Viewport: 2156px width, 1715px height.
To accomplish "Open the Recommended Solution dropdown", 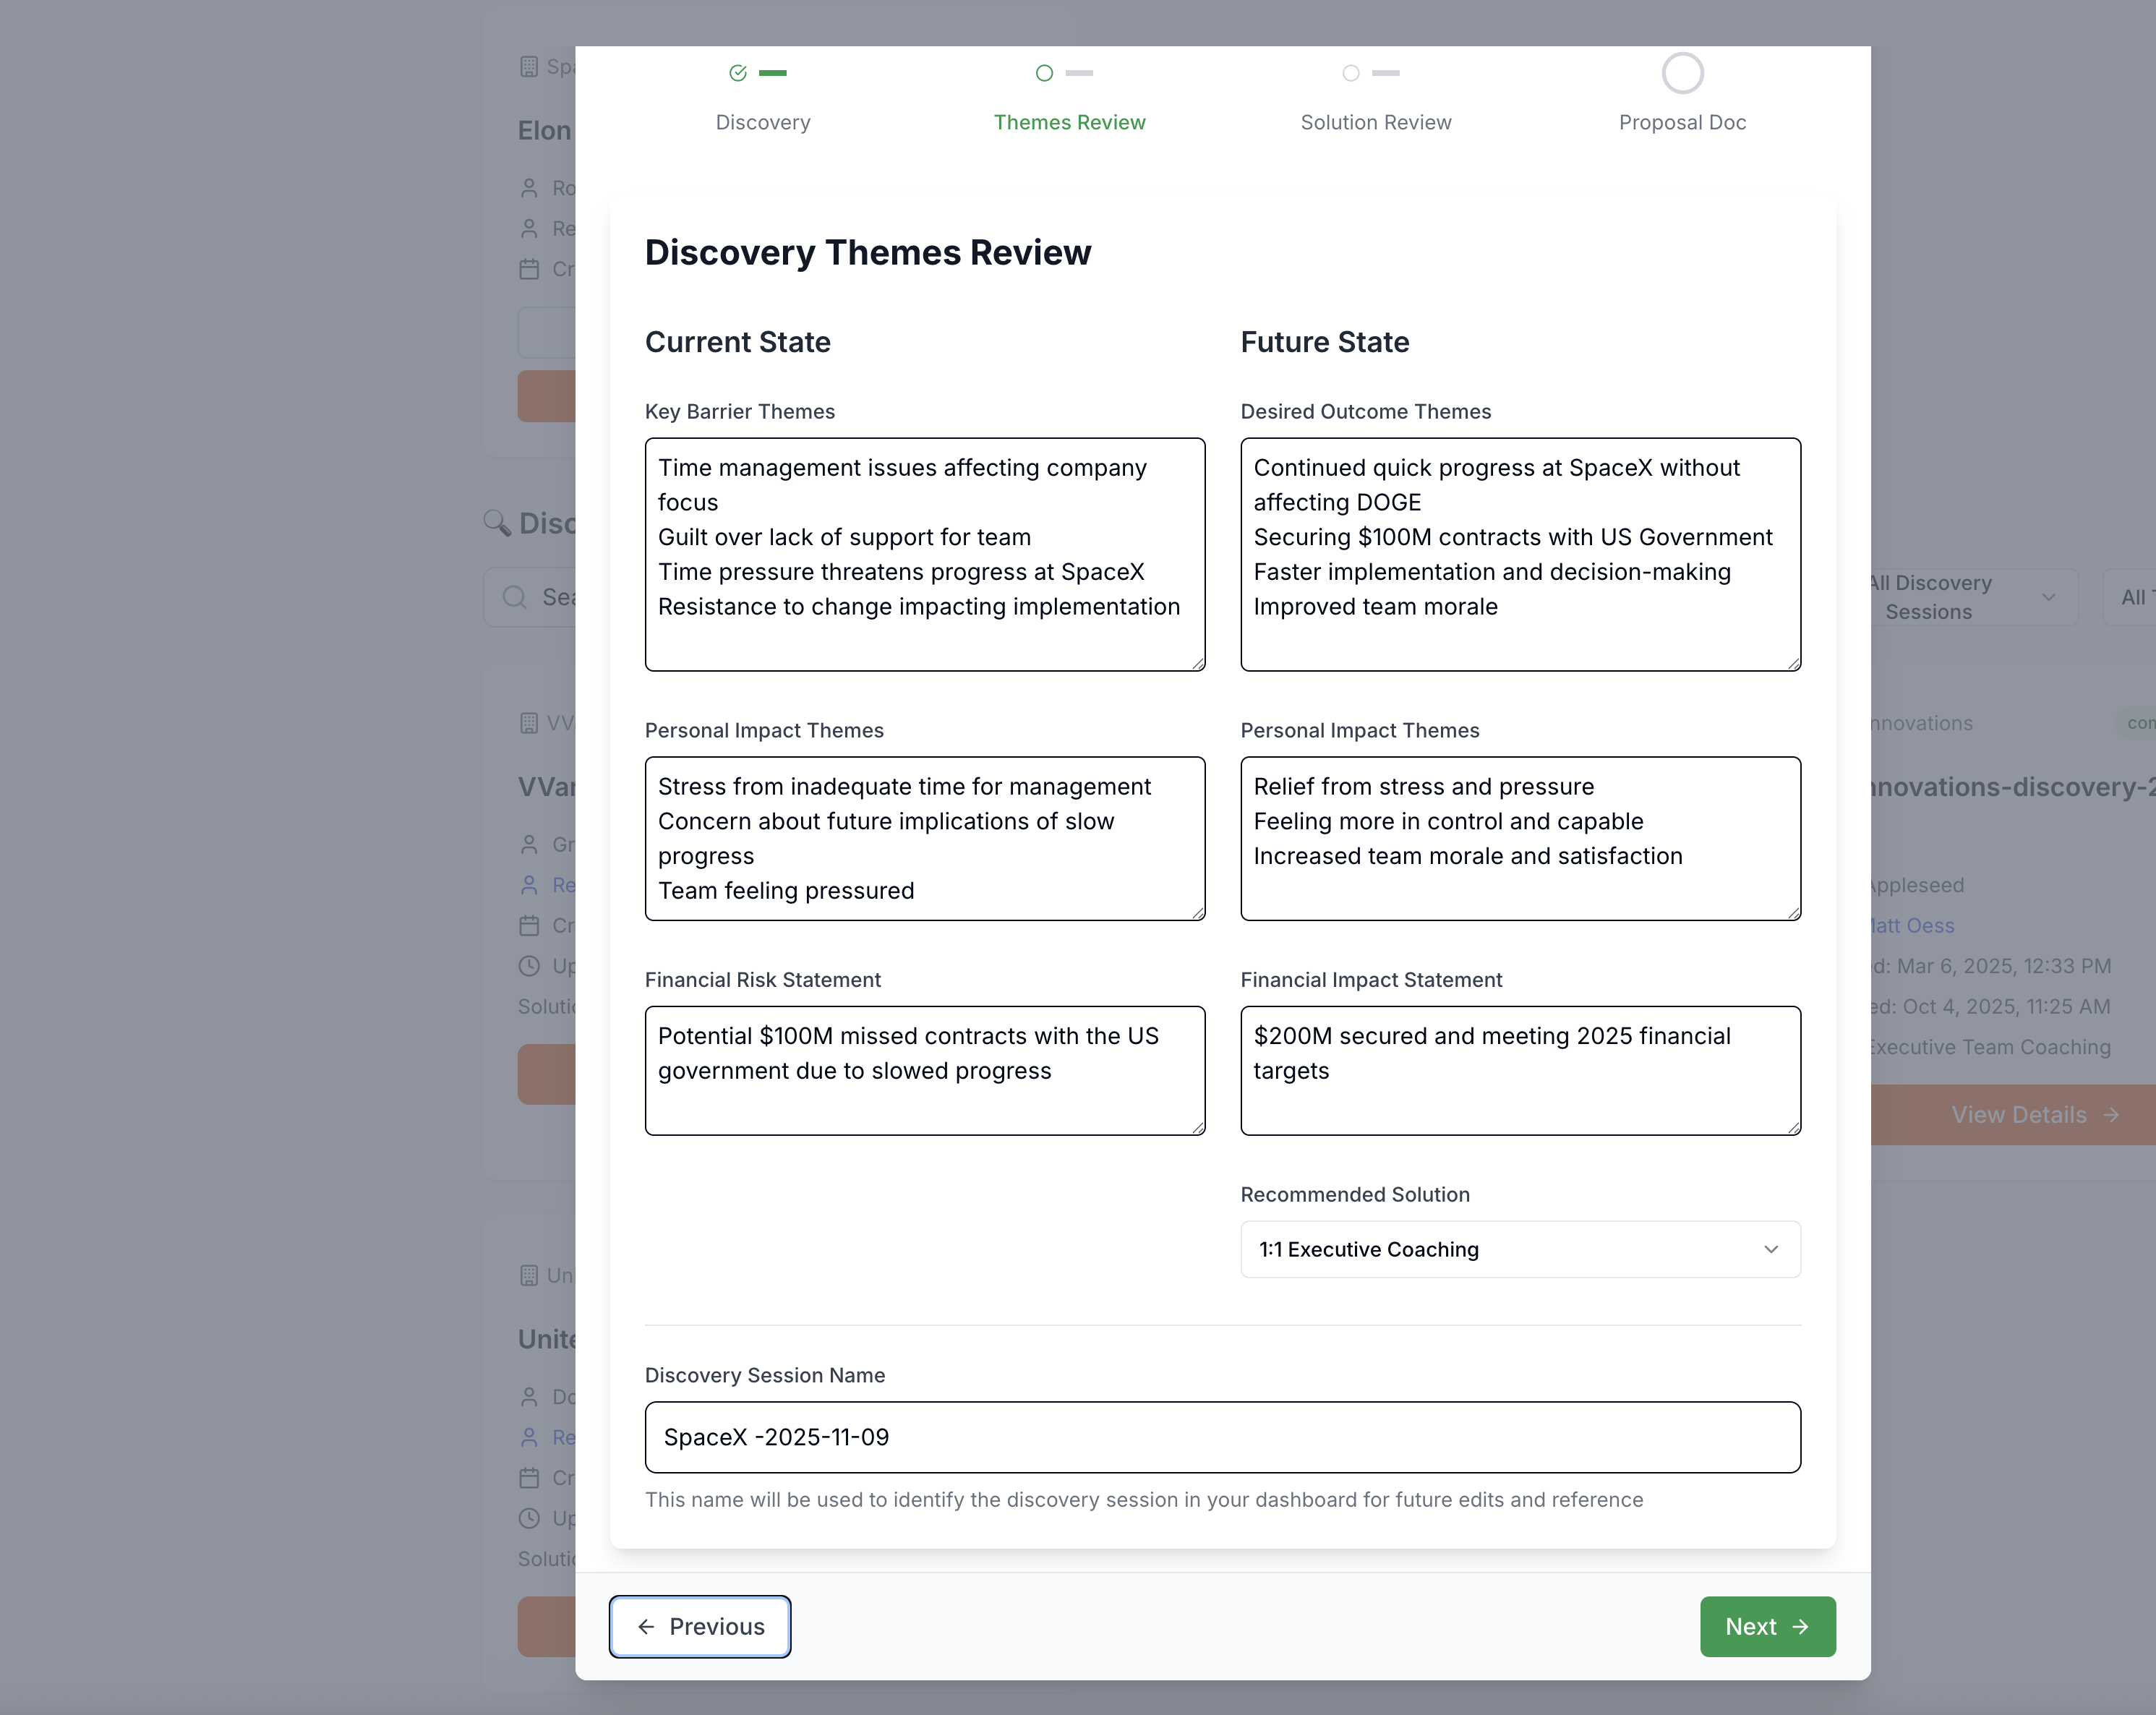I will (1519, 1249).
